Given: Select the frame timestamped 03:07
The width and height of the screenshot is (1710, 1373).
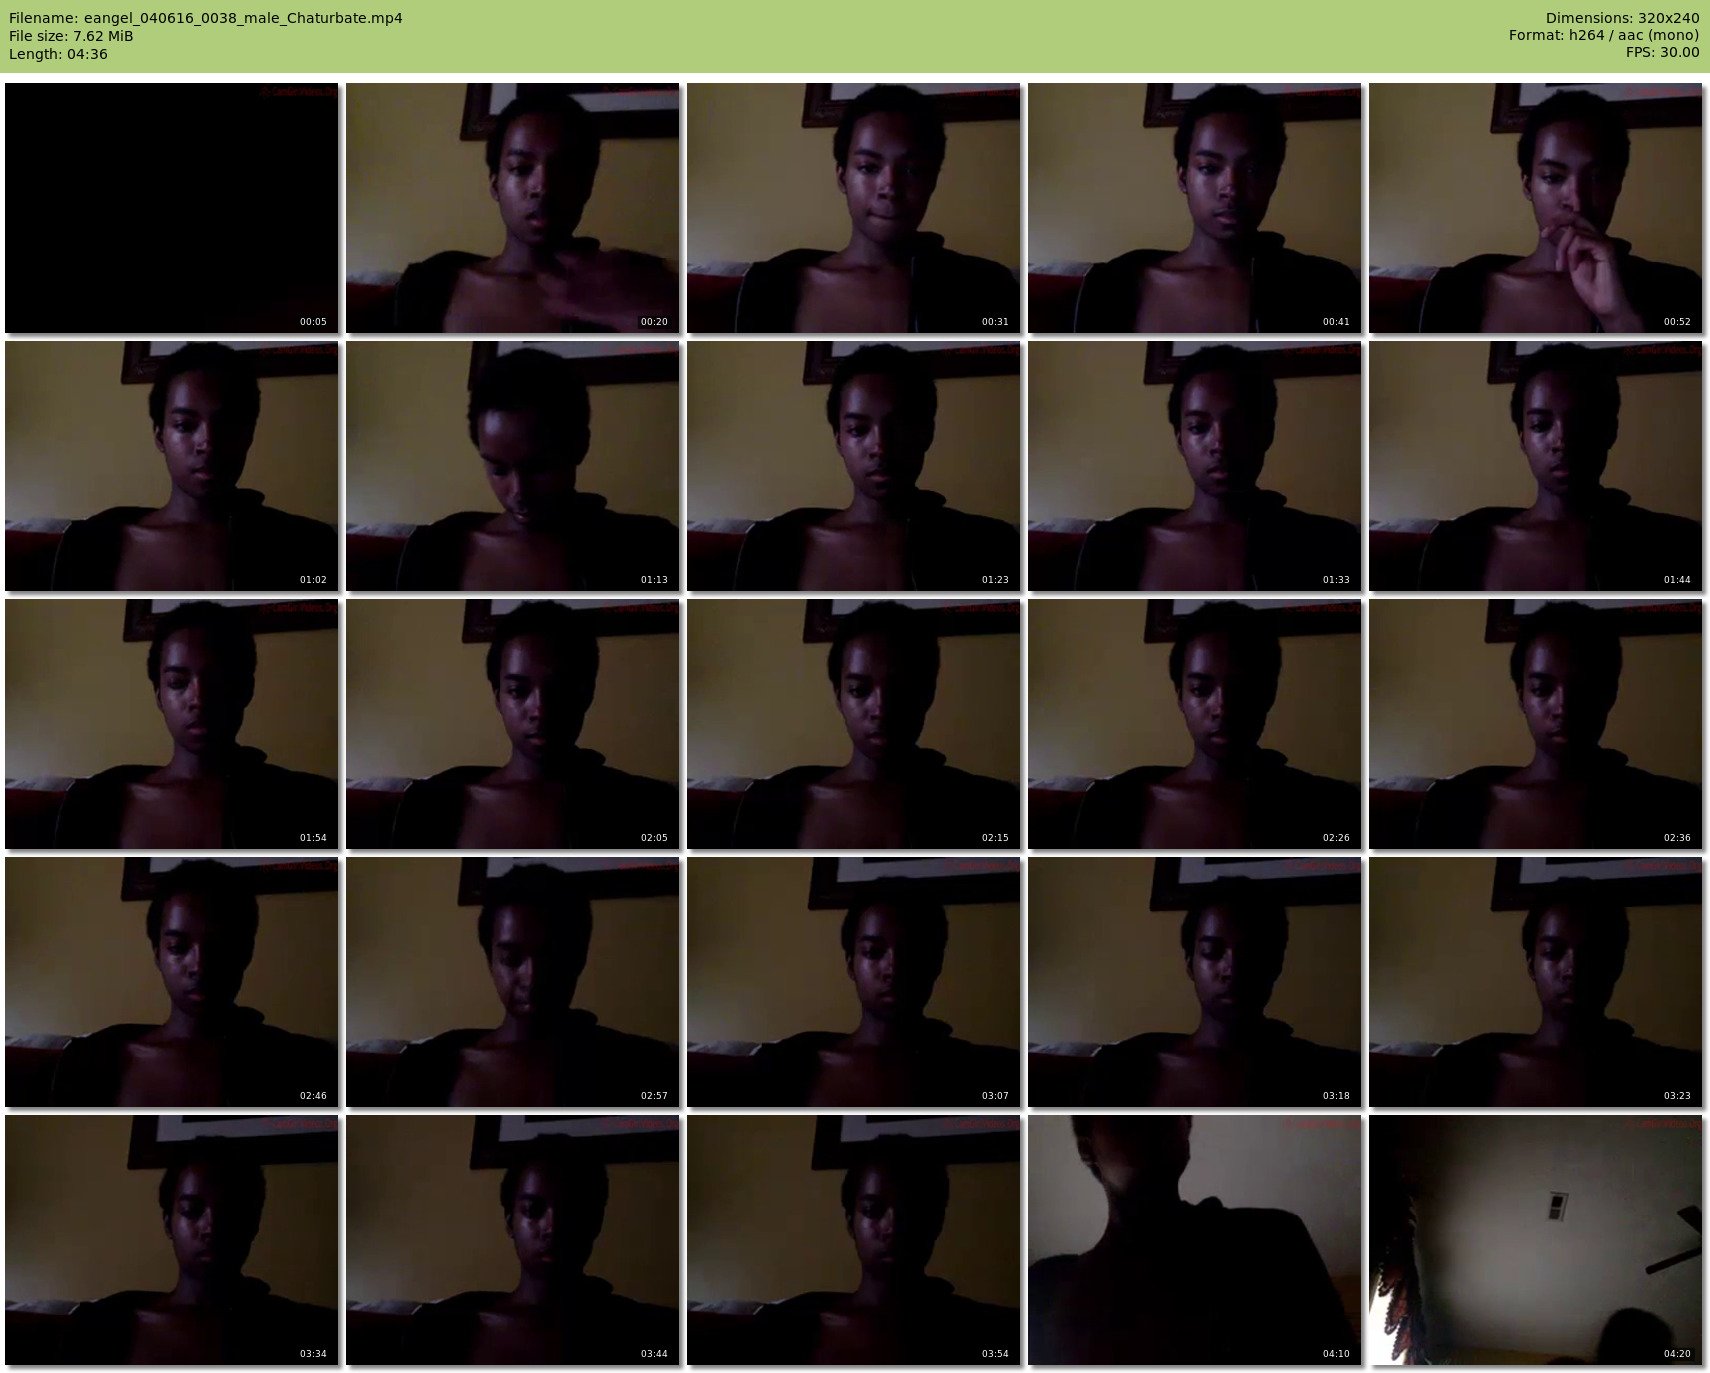Looking at the screenshot, I should [x=854, y=982].
